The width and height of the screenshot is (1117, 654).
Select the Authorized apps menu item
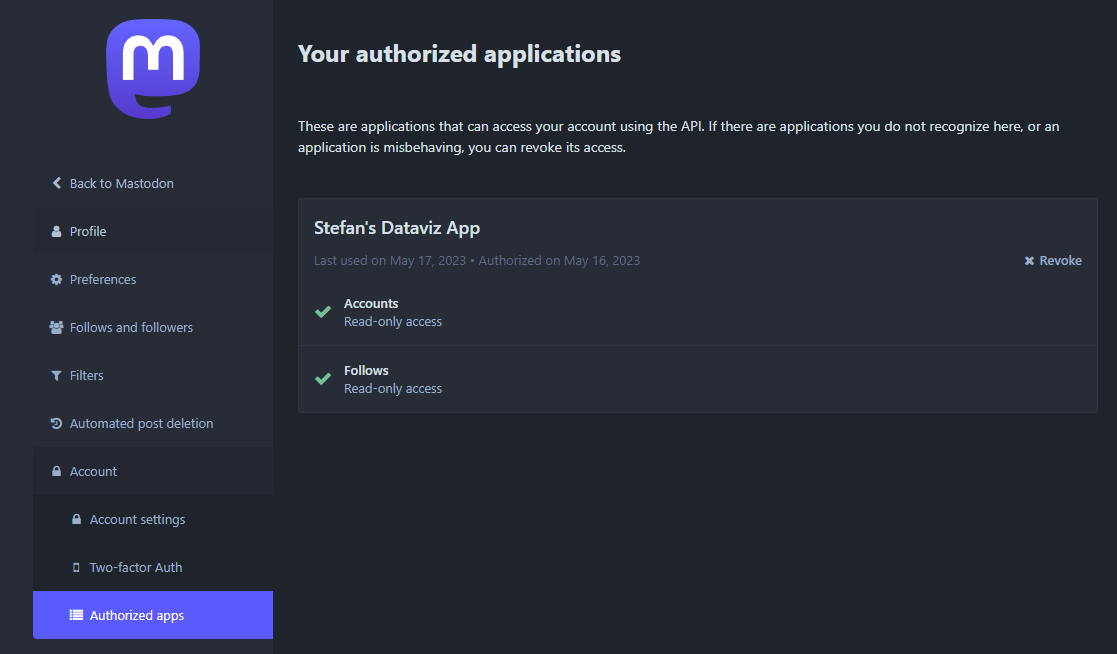coord(153,615)
